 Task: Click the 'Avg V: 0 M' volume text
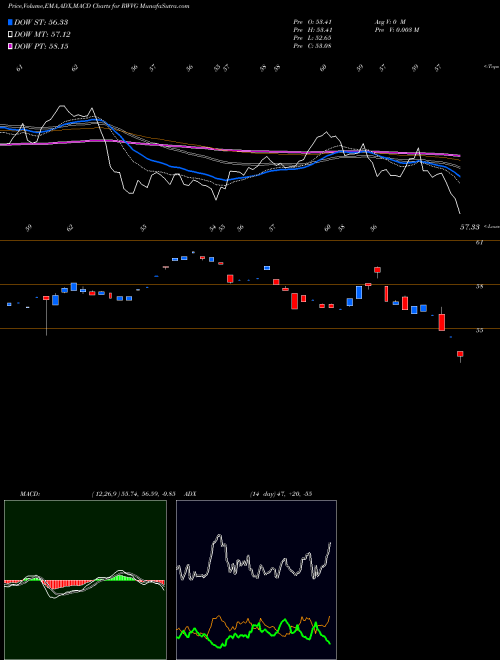[390, 22]
